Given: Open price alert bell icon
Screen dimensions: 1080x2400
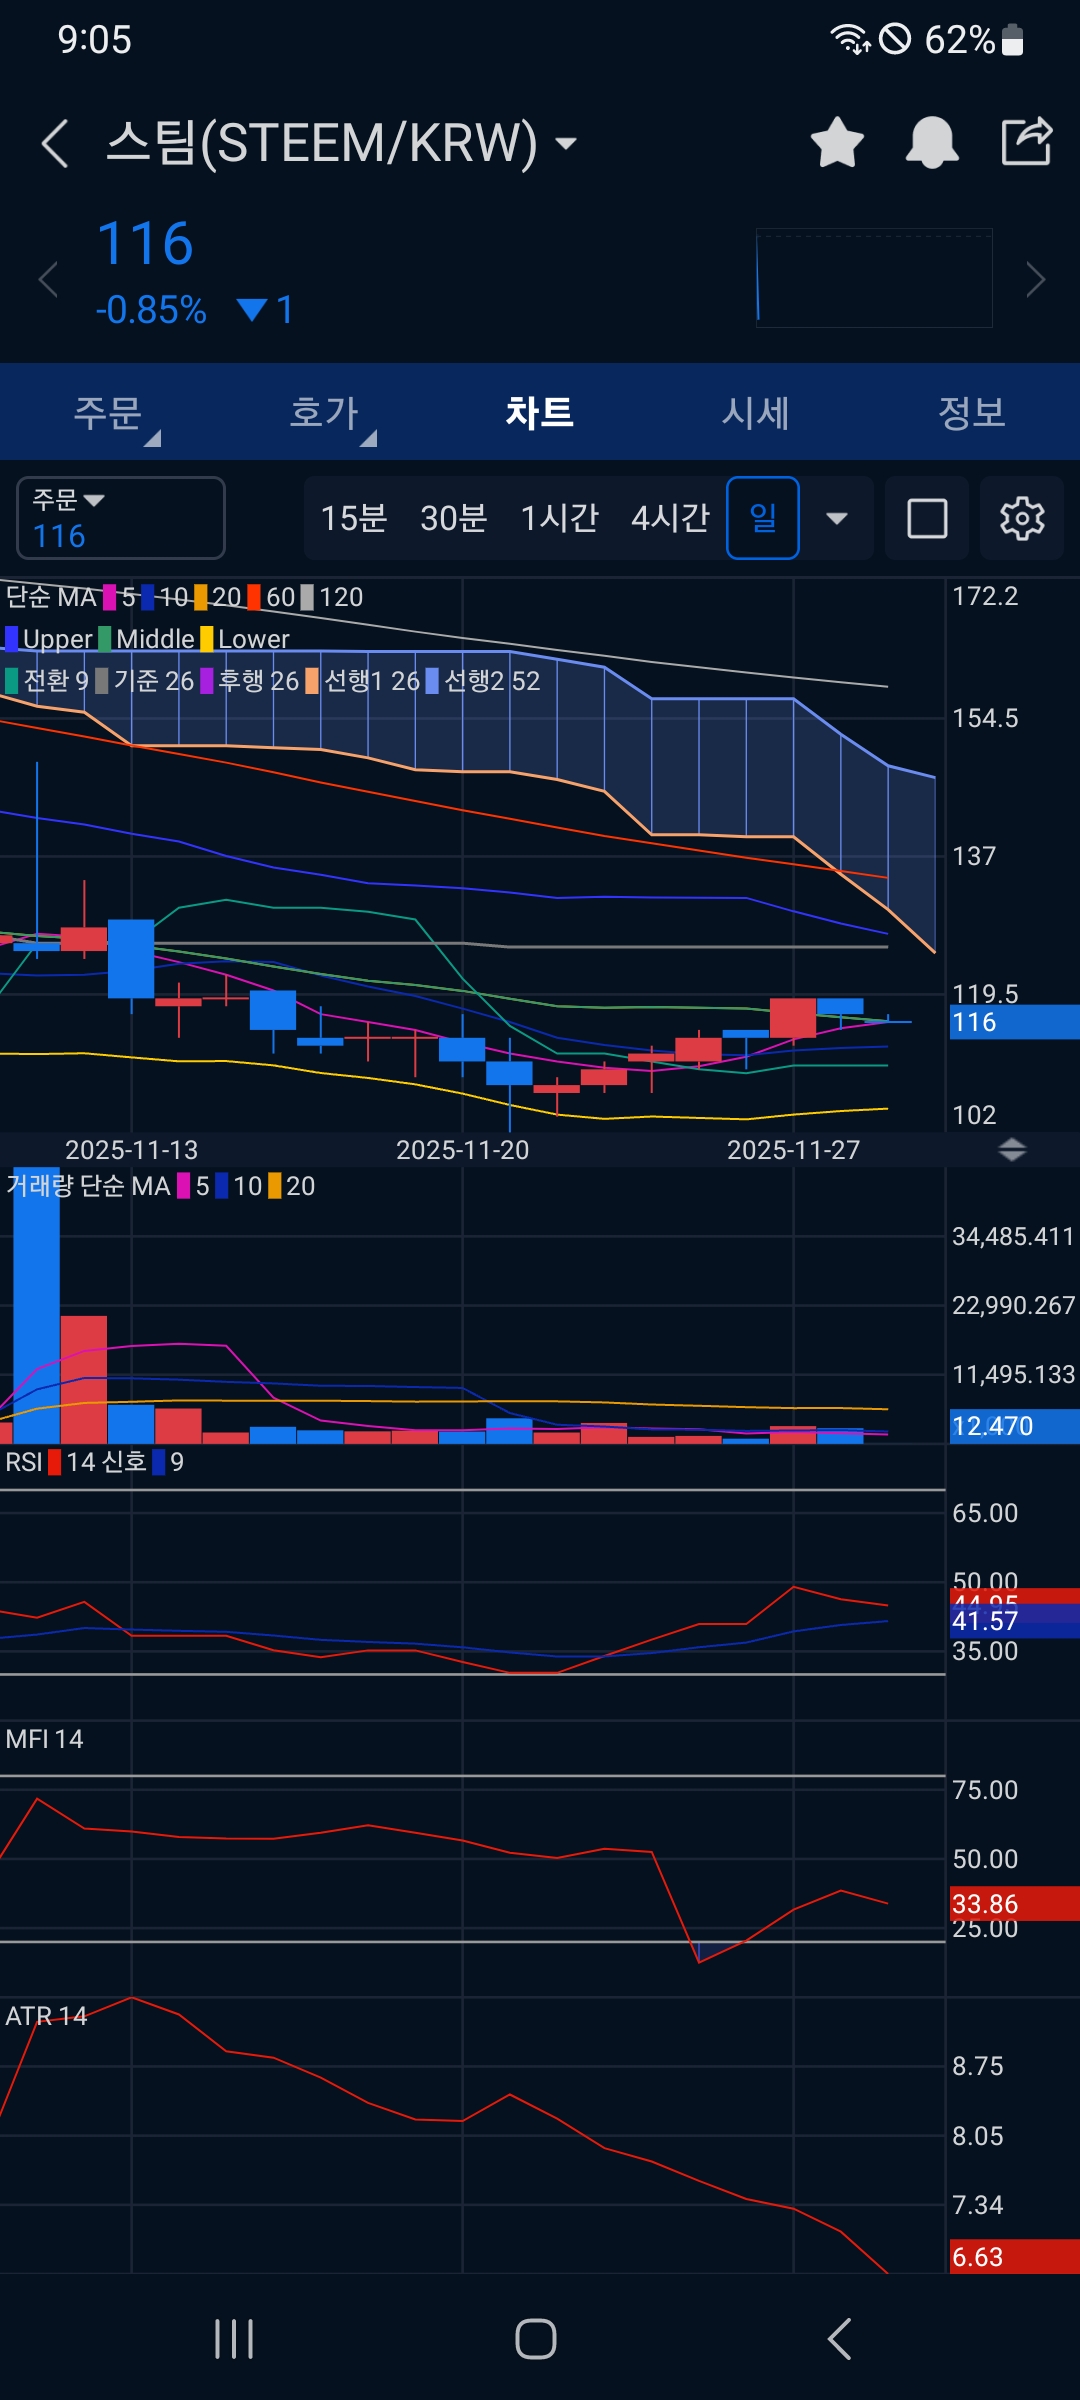Looking at the screenshot, I should pyautogui.click(x=932, y=142).
